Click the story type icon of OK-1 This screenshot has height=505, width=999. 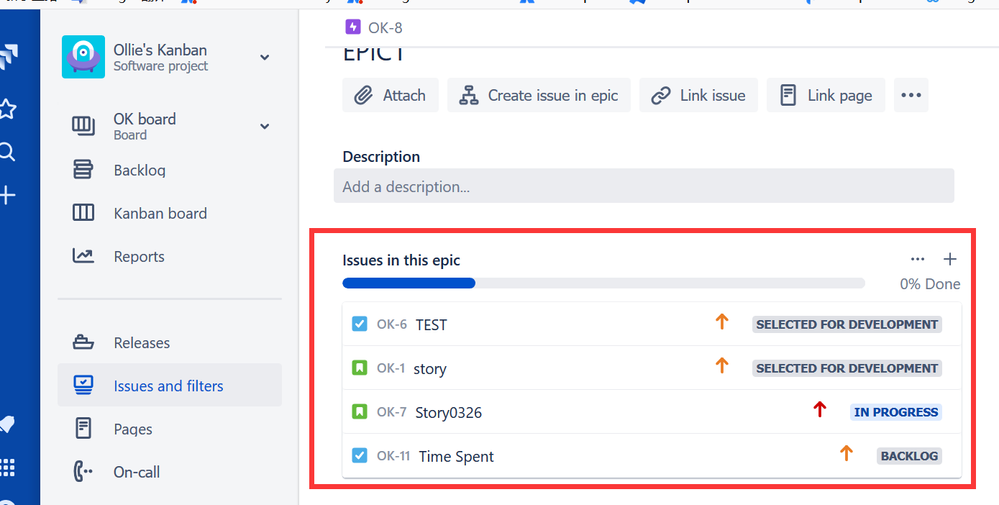pyautogui.click(x=359, y=368)
